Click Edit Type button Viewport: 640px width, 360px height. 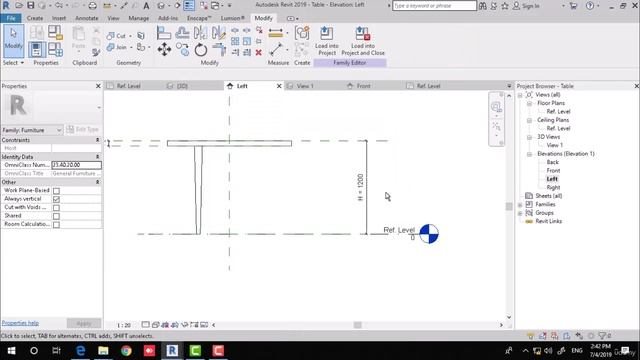pyautogui.click(x=83, y=129)
